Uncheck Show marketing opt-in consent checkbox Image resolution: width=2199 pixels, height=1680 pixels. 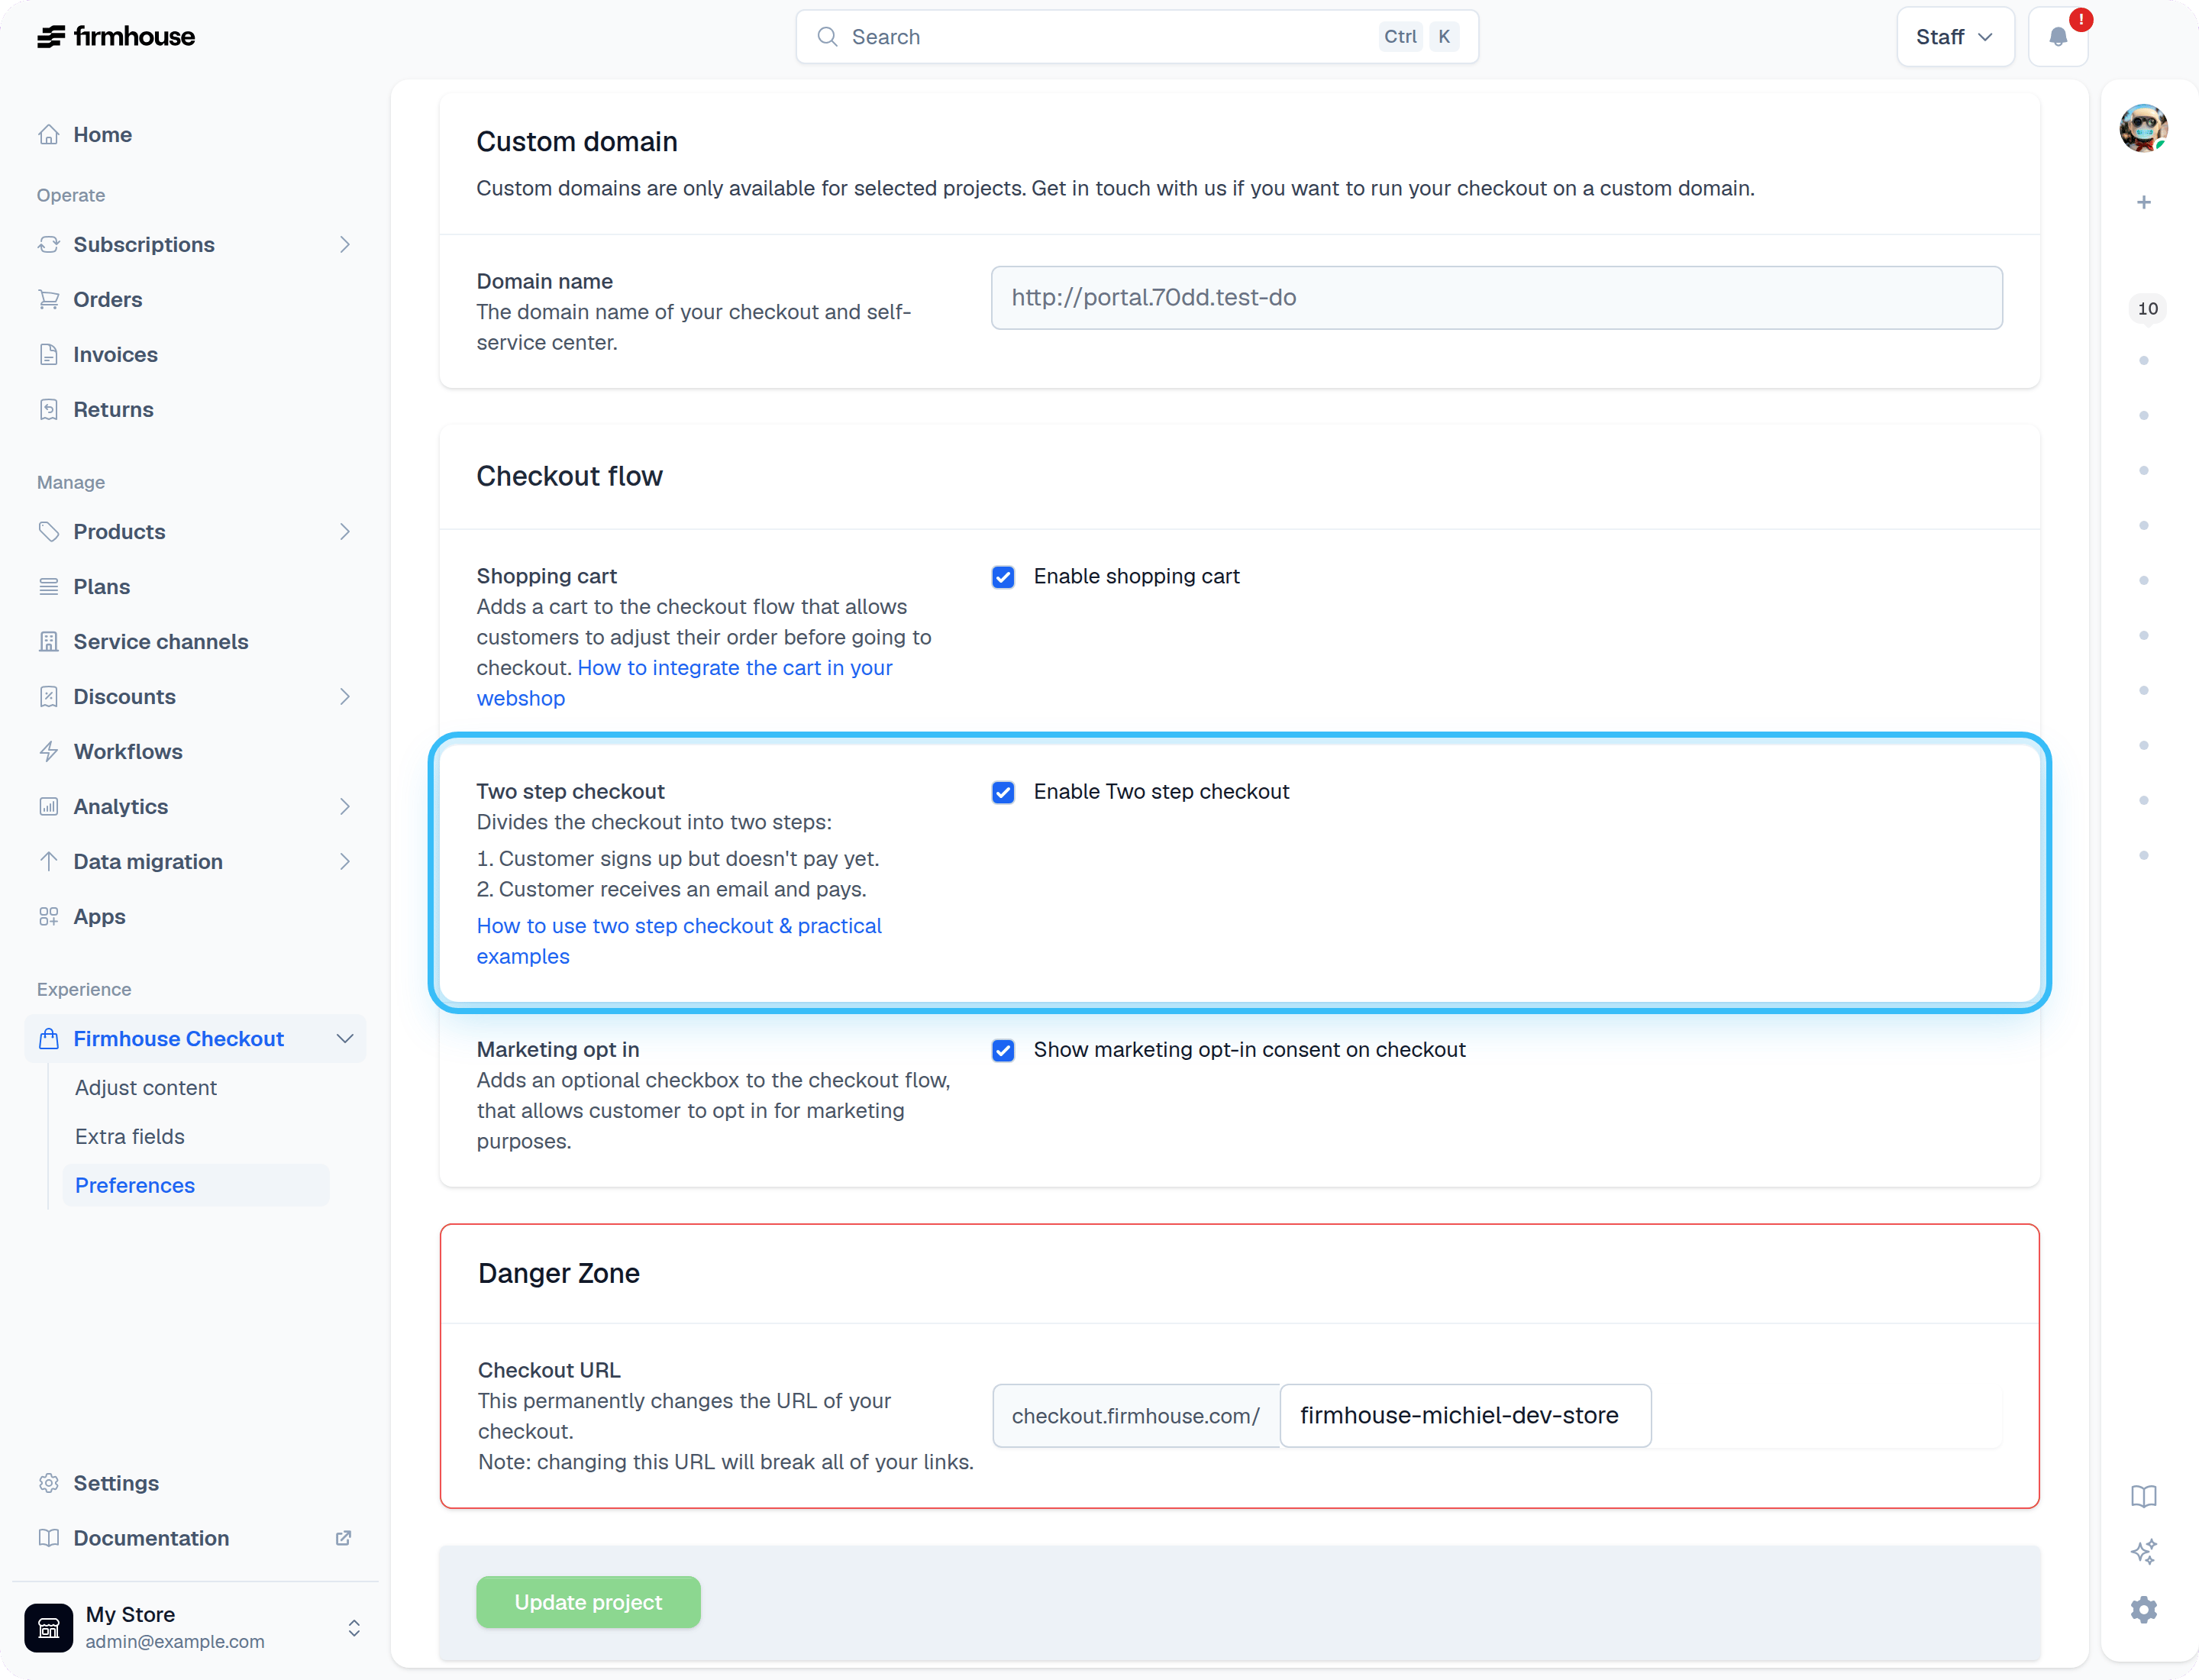(x=1003, y=1050)
